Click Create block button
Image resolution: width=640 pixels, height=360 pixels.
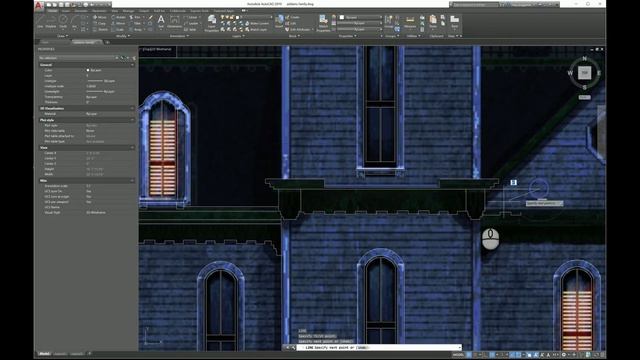292,18
